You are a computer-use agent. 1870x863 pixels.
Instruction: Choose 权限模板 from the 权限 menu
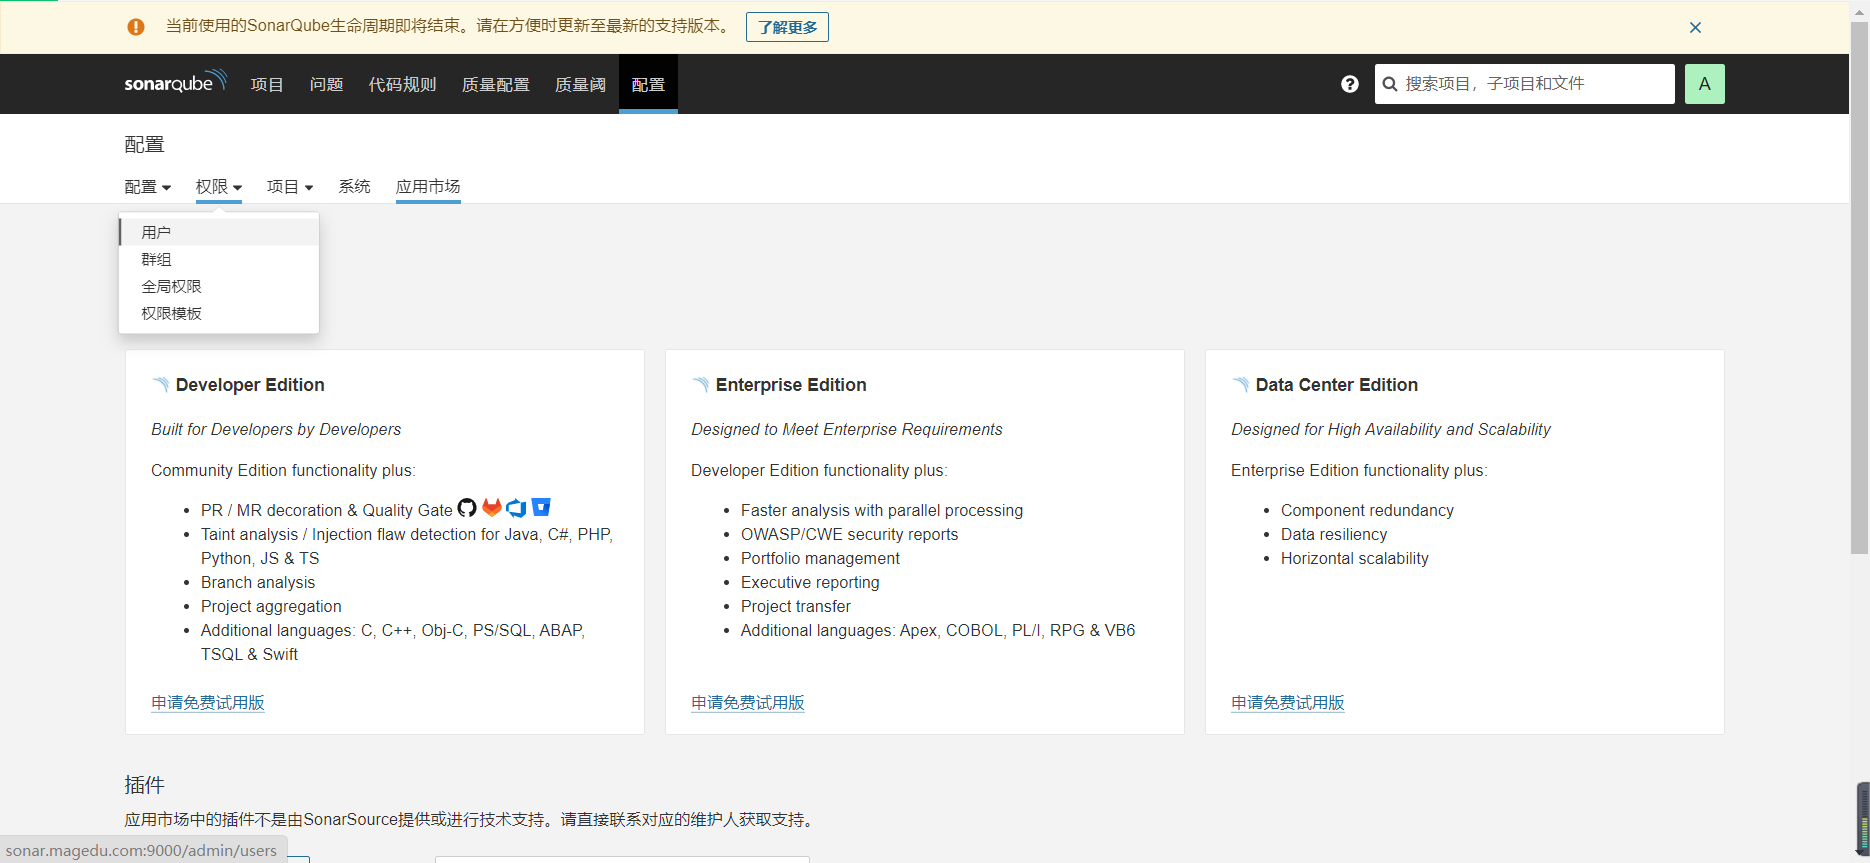click(219, 313)
